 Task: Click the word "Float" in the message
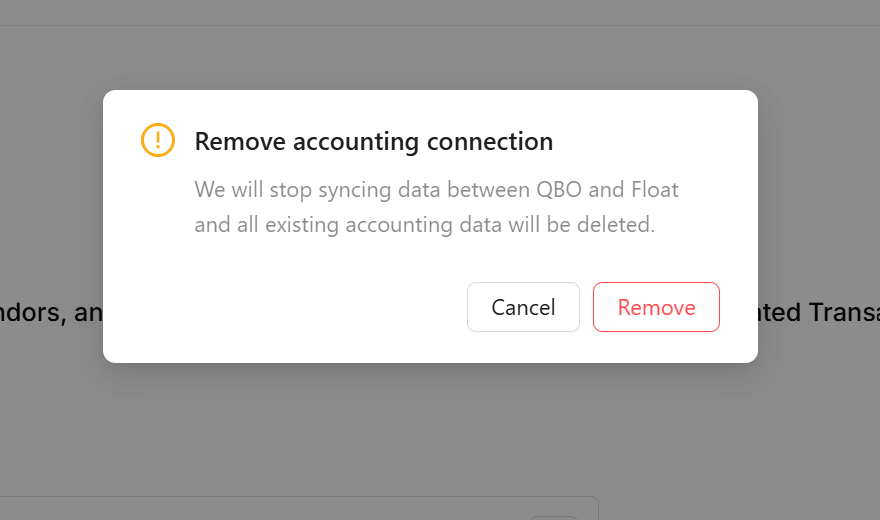pyautogui.click(x=655, y=189)
